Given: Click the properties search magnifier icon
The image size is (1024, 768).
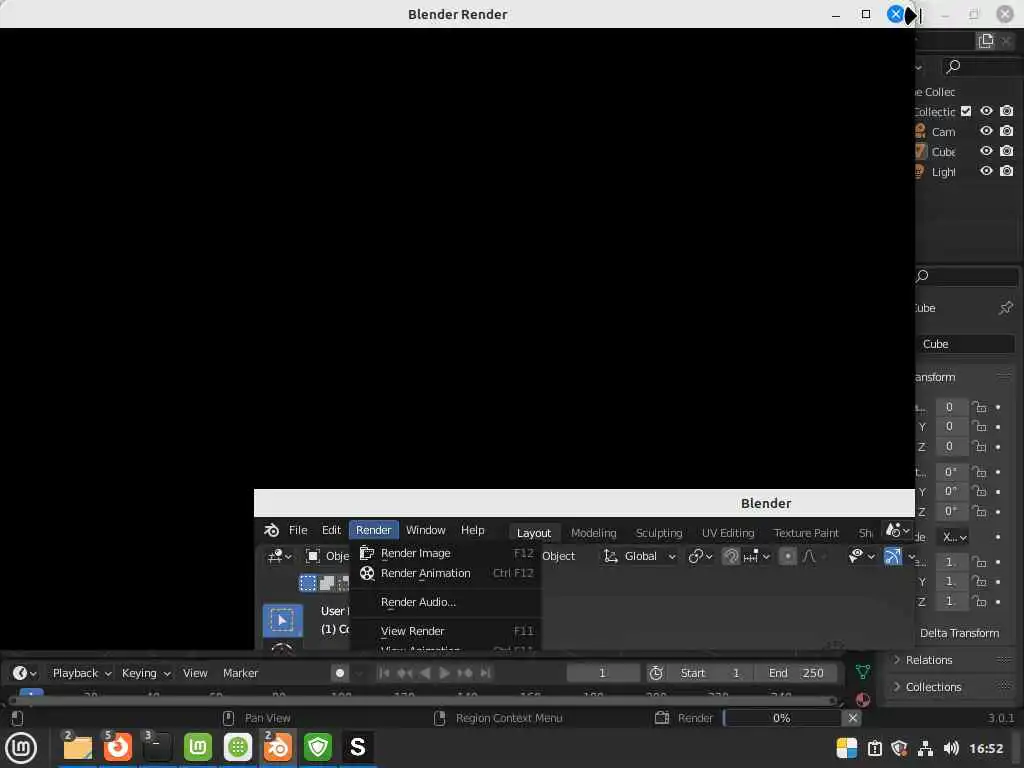Looking at the screenshot, I should tap(922, 276).
